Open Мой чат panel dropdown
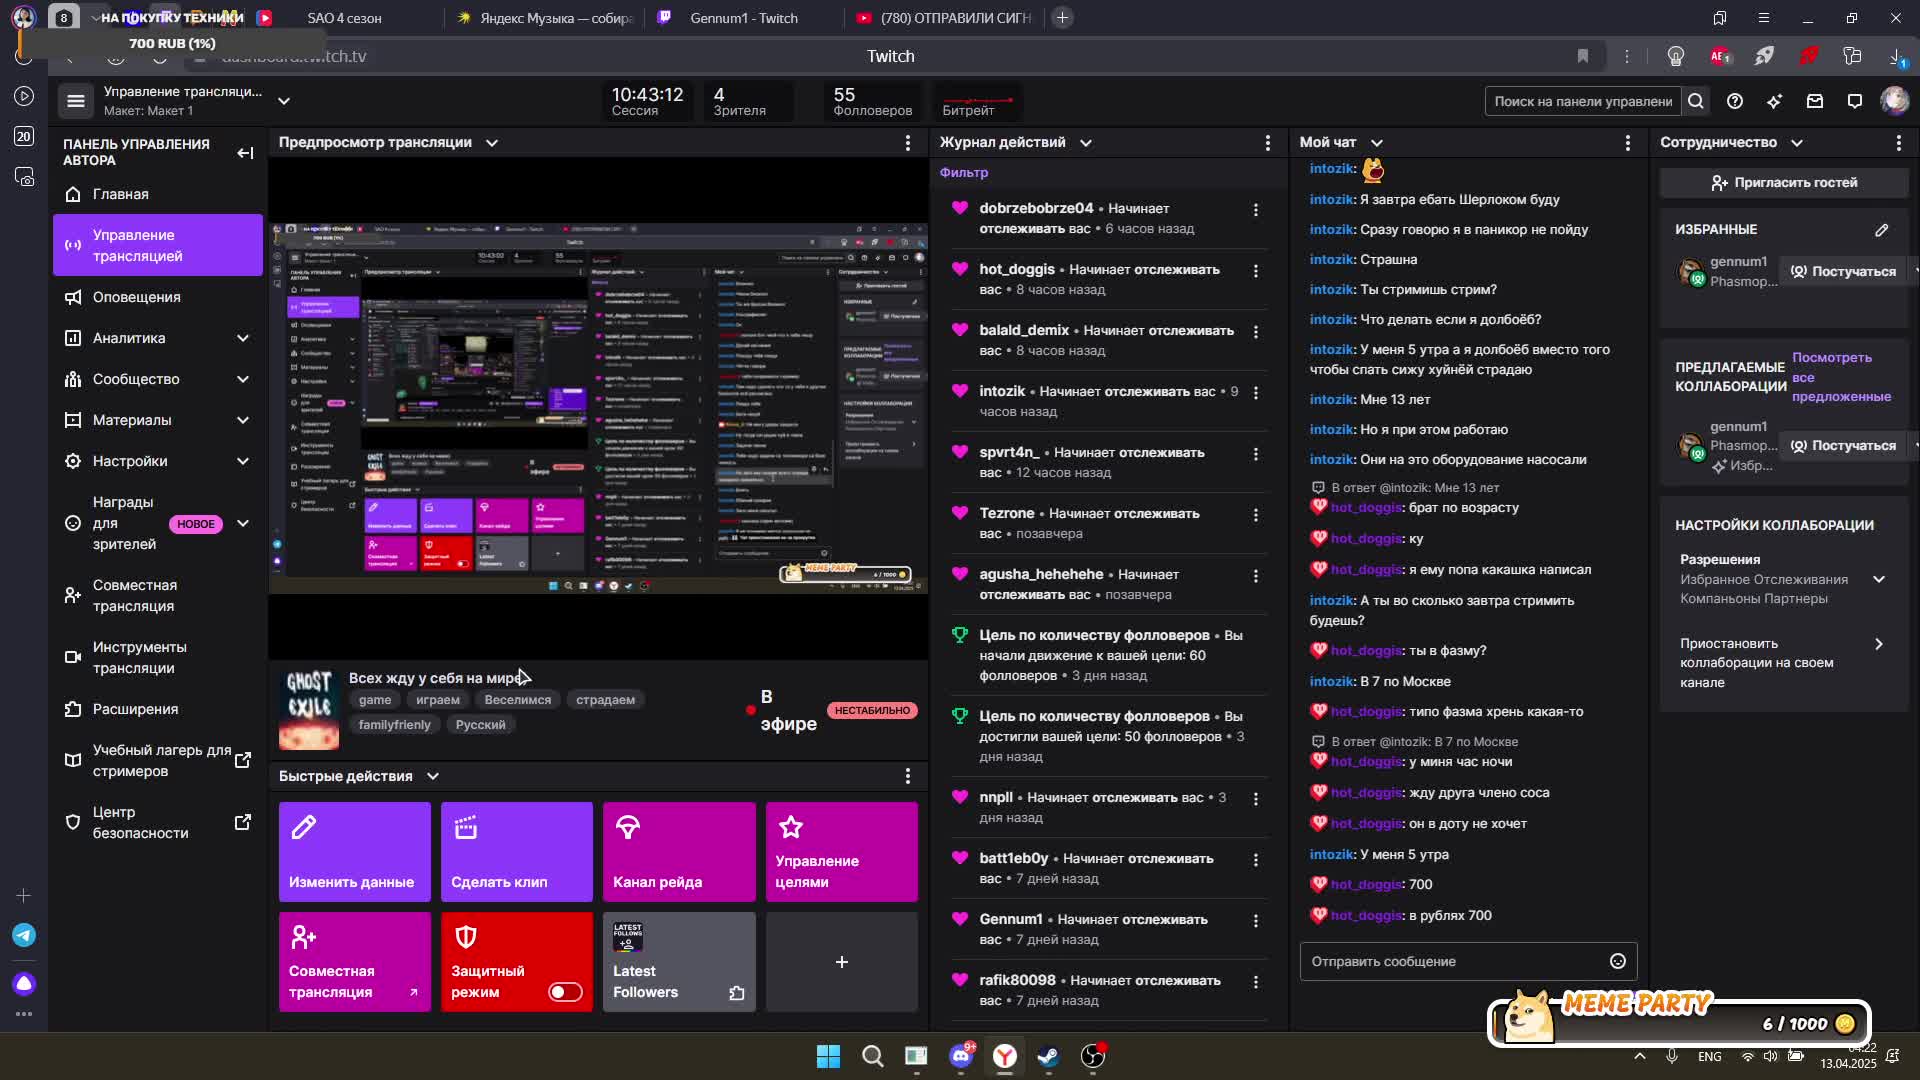The width and height of the screenshot is (1920, 1080). point(1377,143)
